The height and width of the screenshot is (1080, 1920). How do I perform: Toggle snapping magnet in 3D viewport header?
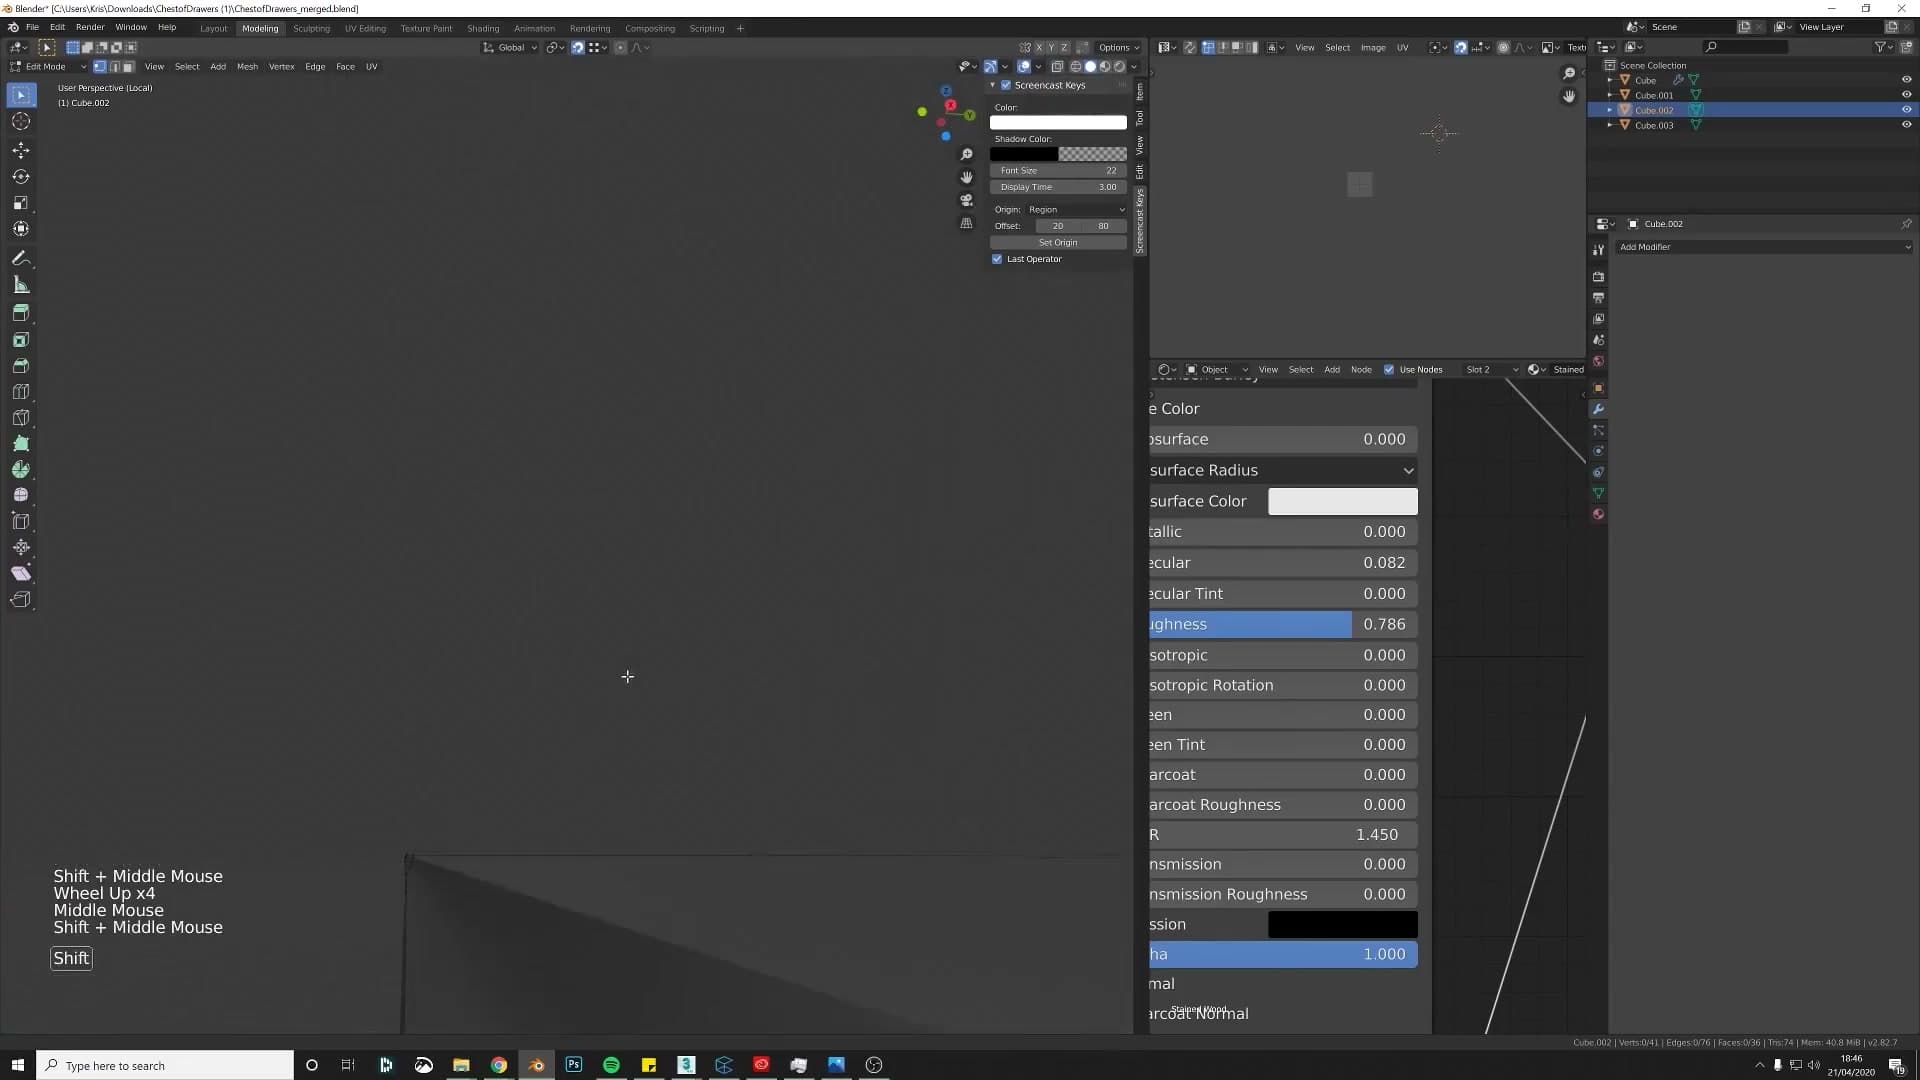click(x=578, y=47)
